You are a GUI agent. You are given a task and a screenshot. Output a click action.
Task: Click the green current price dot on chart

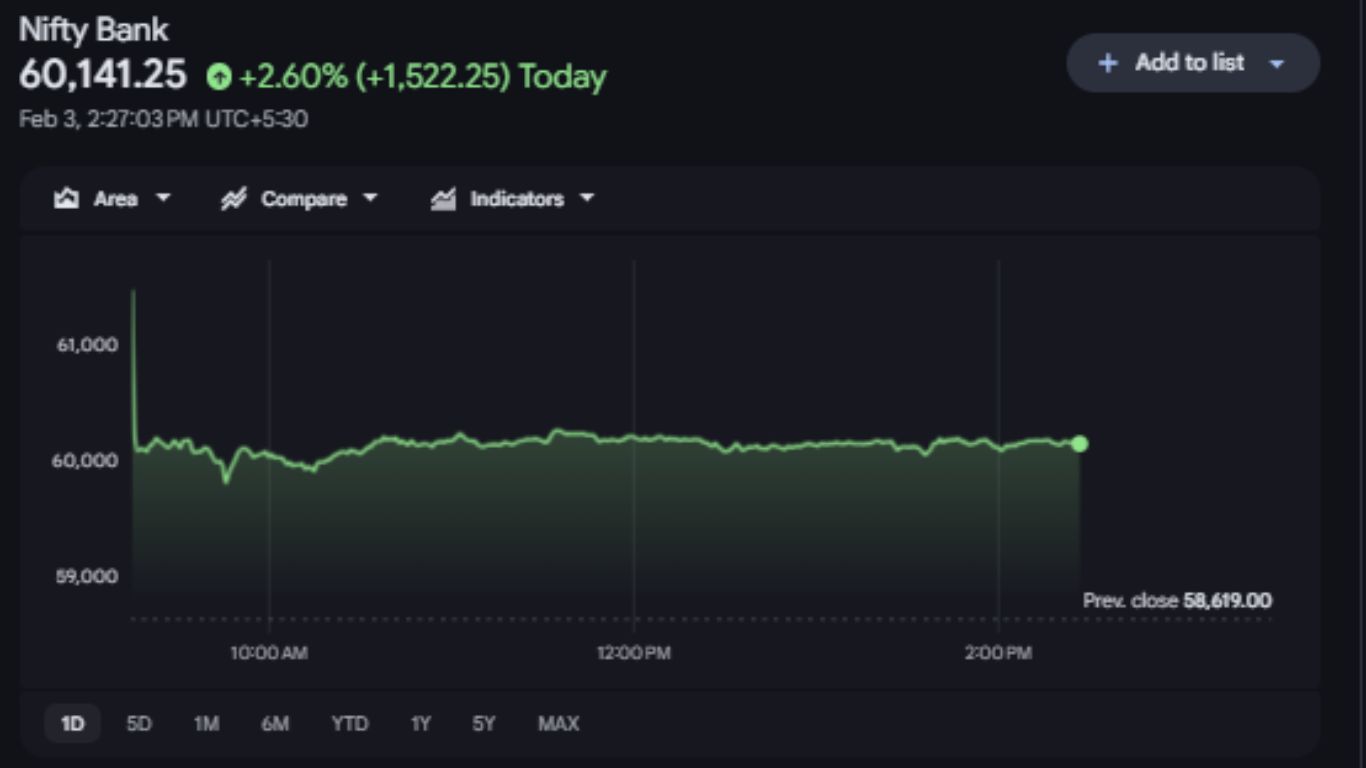pyautogui.click(x=1079, y=444)
